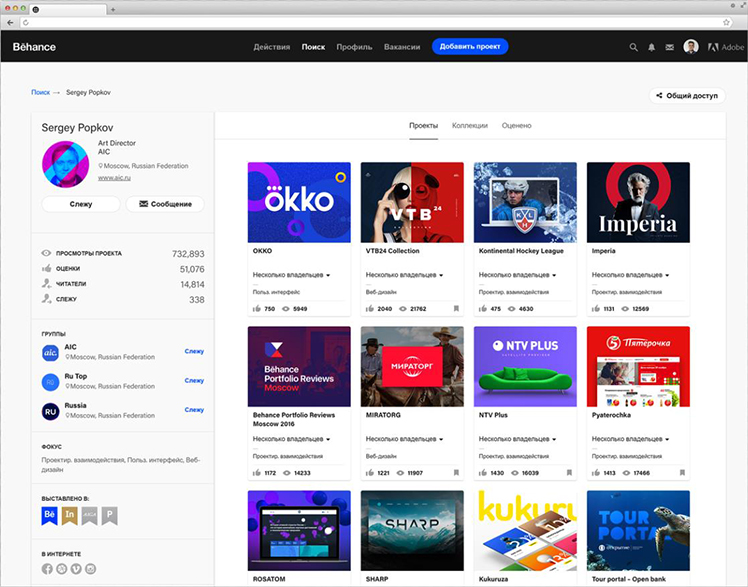748x587 pixels.
Task: Open OKKO project title link
Action: point(262,250)
